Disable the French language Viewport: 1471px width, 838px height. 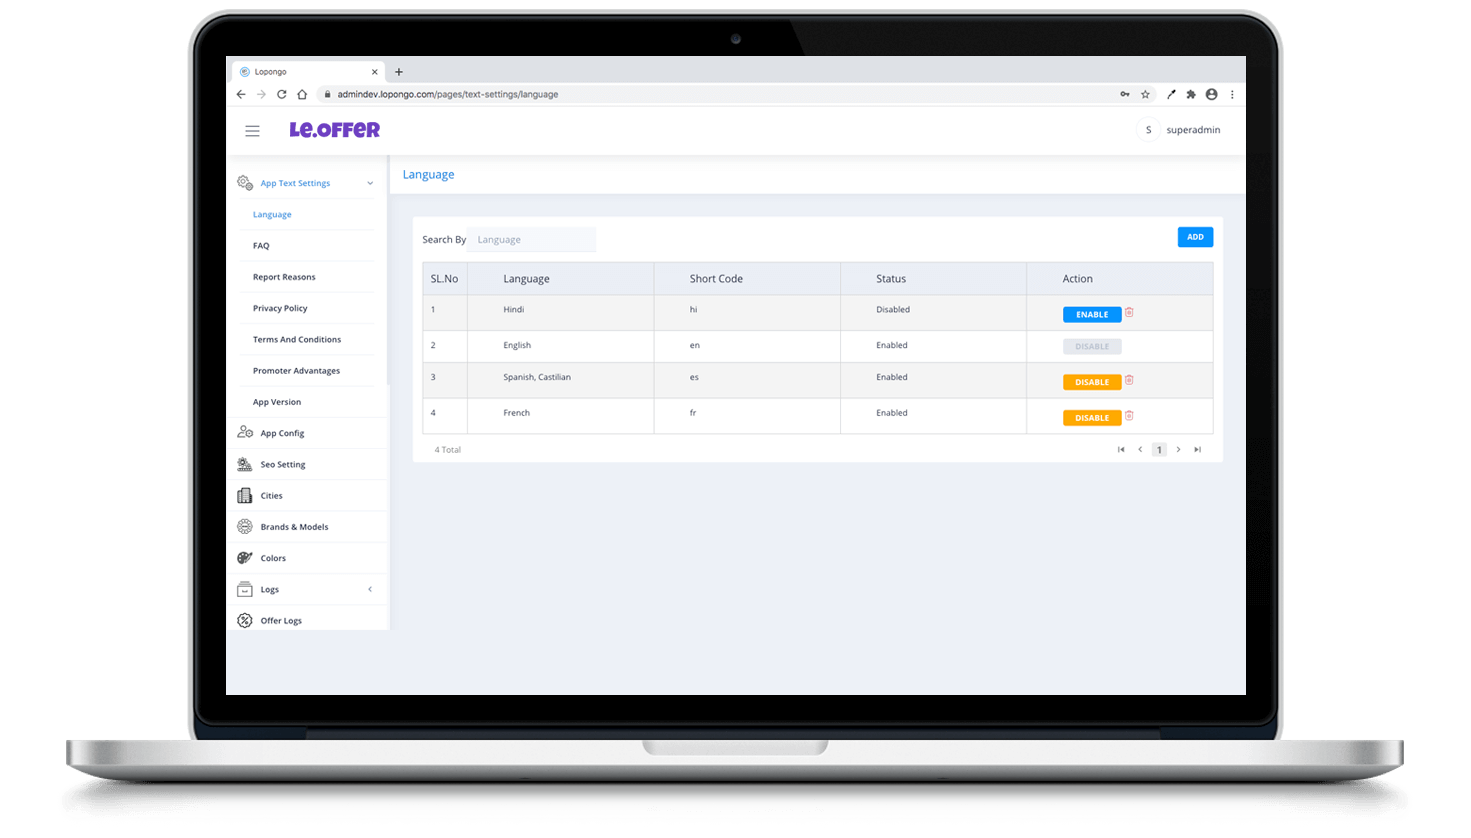click(x=1092, y=418)
